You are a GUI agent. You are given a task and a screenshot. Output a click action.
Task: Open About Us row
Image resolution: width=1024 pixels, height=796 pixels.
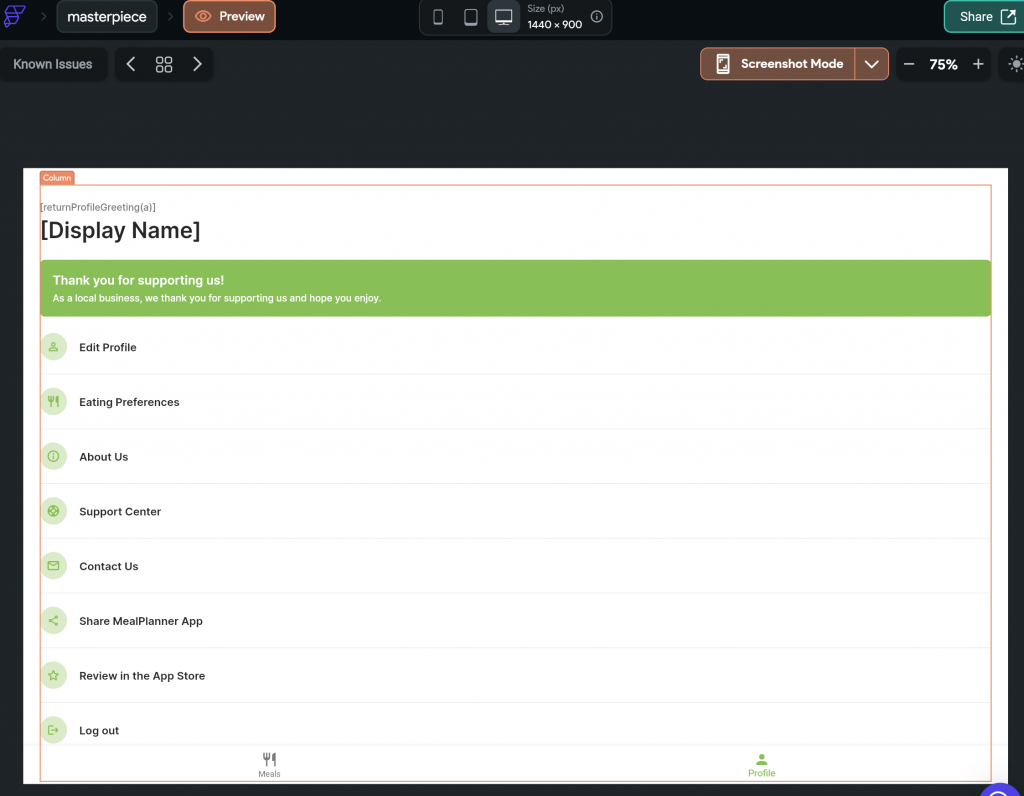515,456
